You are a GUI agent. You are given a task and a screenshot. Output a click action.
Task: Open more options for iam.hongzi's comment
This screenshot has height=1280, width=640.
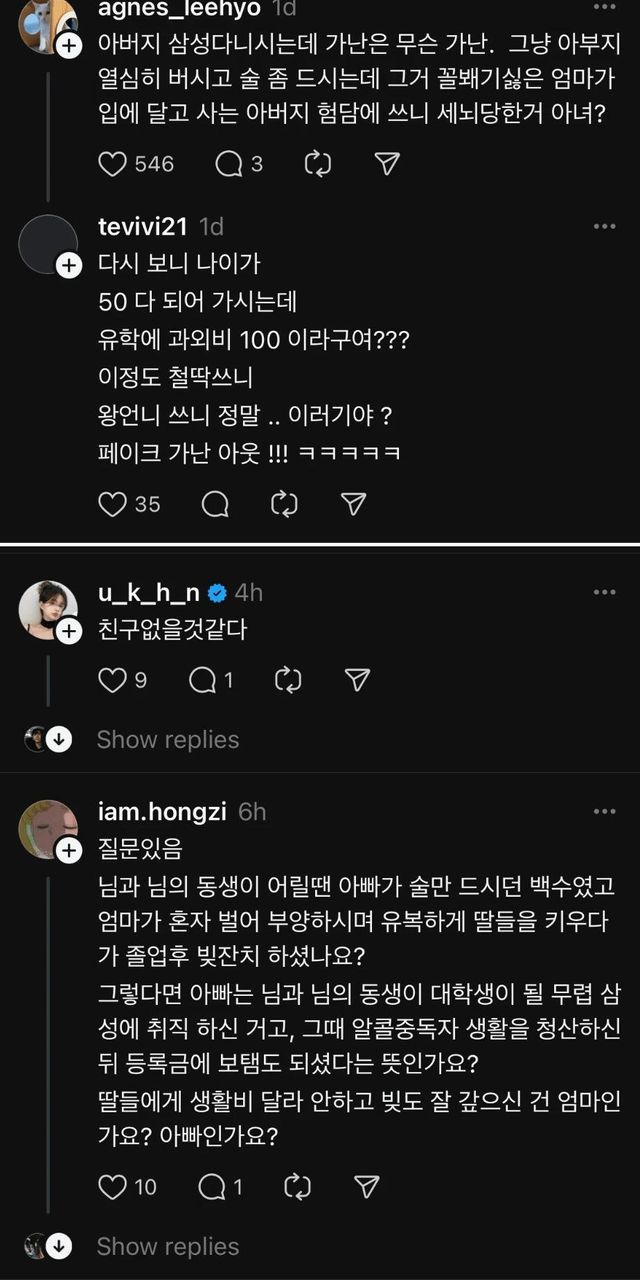(x=604, y=812)
